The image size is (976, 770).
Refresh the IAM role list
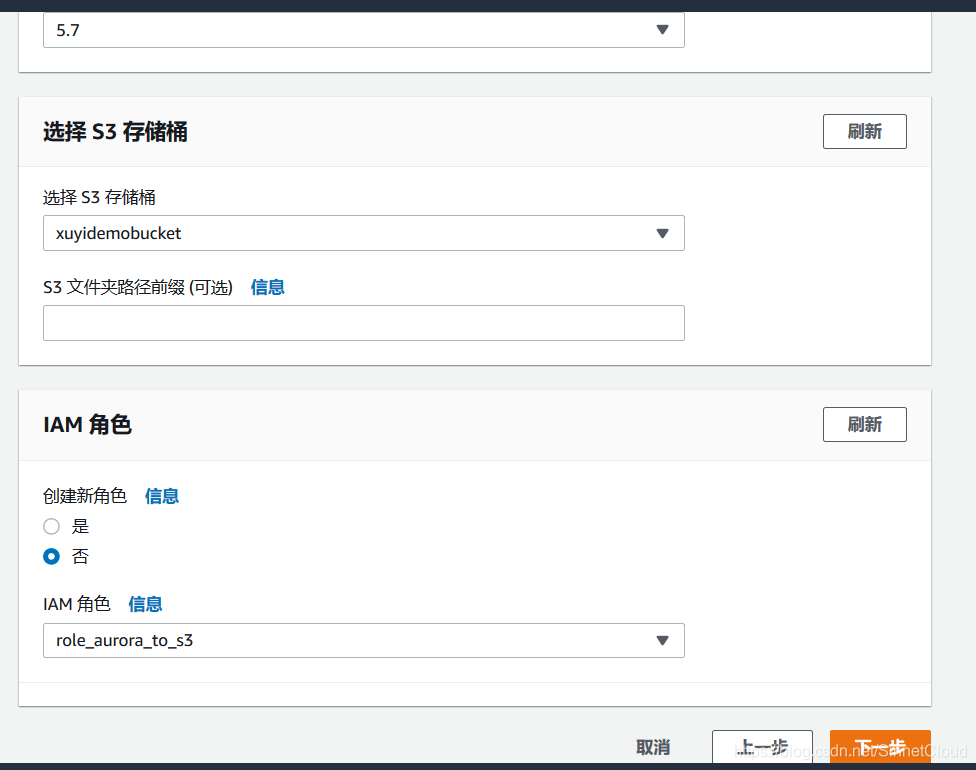click(864, 425)
